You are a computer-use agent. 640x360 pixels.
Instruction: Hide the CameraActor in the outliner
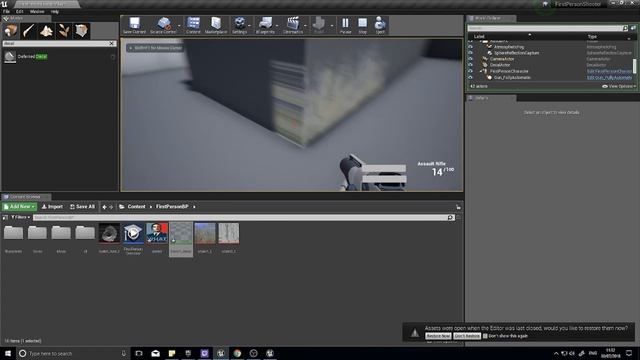(x=471, y=59)
